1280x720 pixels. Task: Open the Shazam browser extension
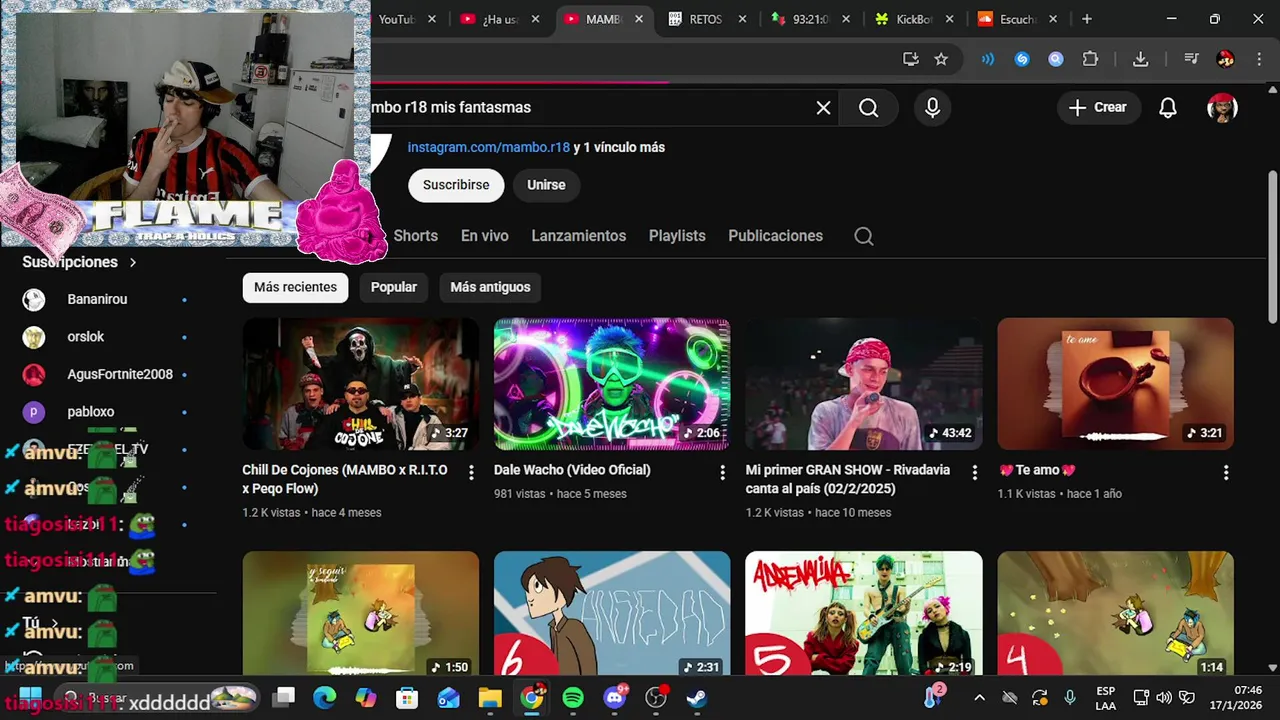[1022, 59]
